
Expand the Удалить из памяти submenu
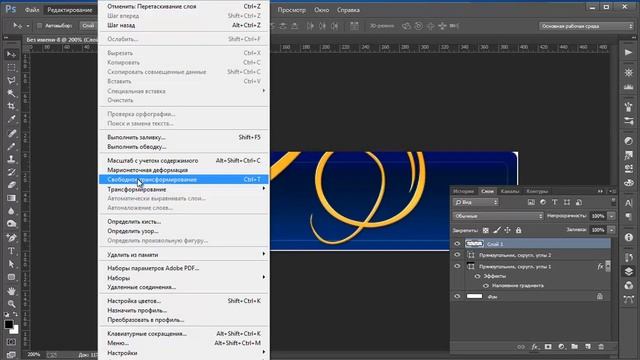point(184,255)
